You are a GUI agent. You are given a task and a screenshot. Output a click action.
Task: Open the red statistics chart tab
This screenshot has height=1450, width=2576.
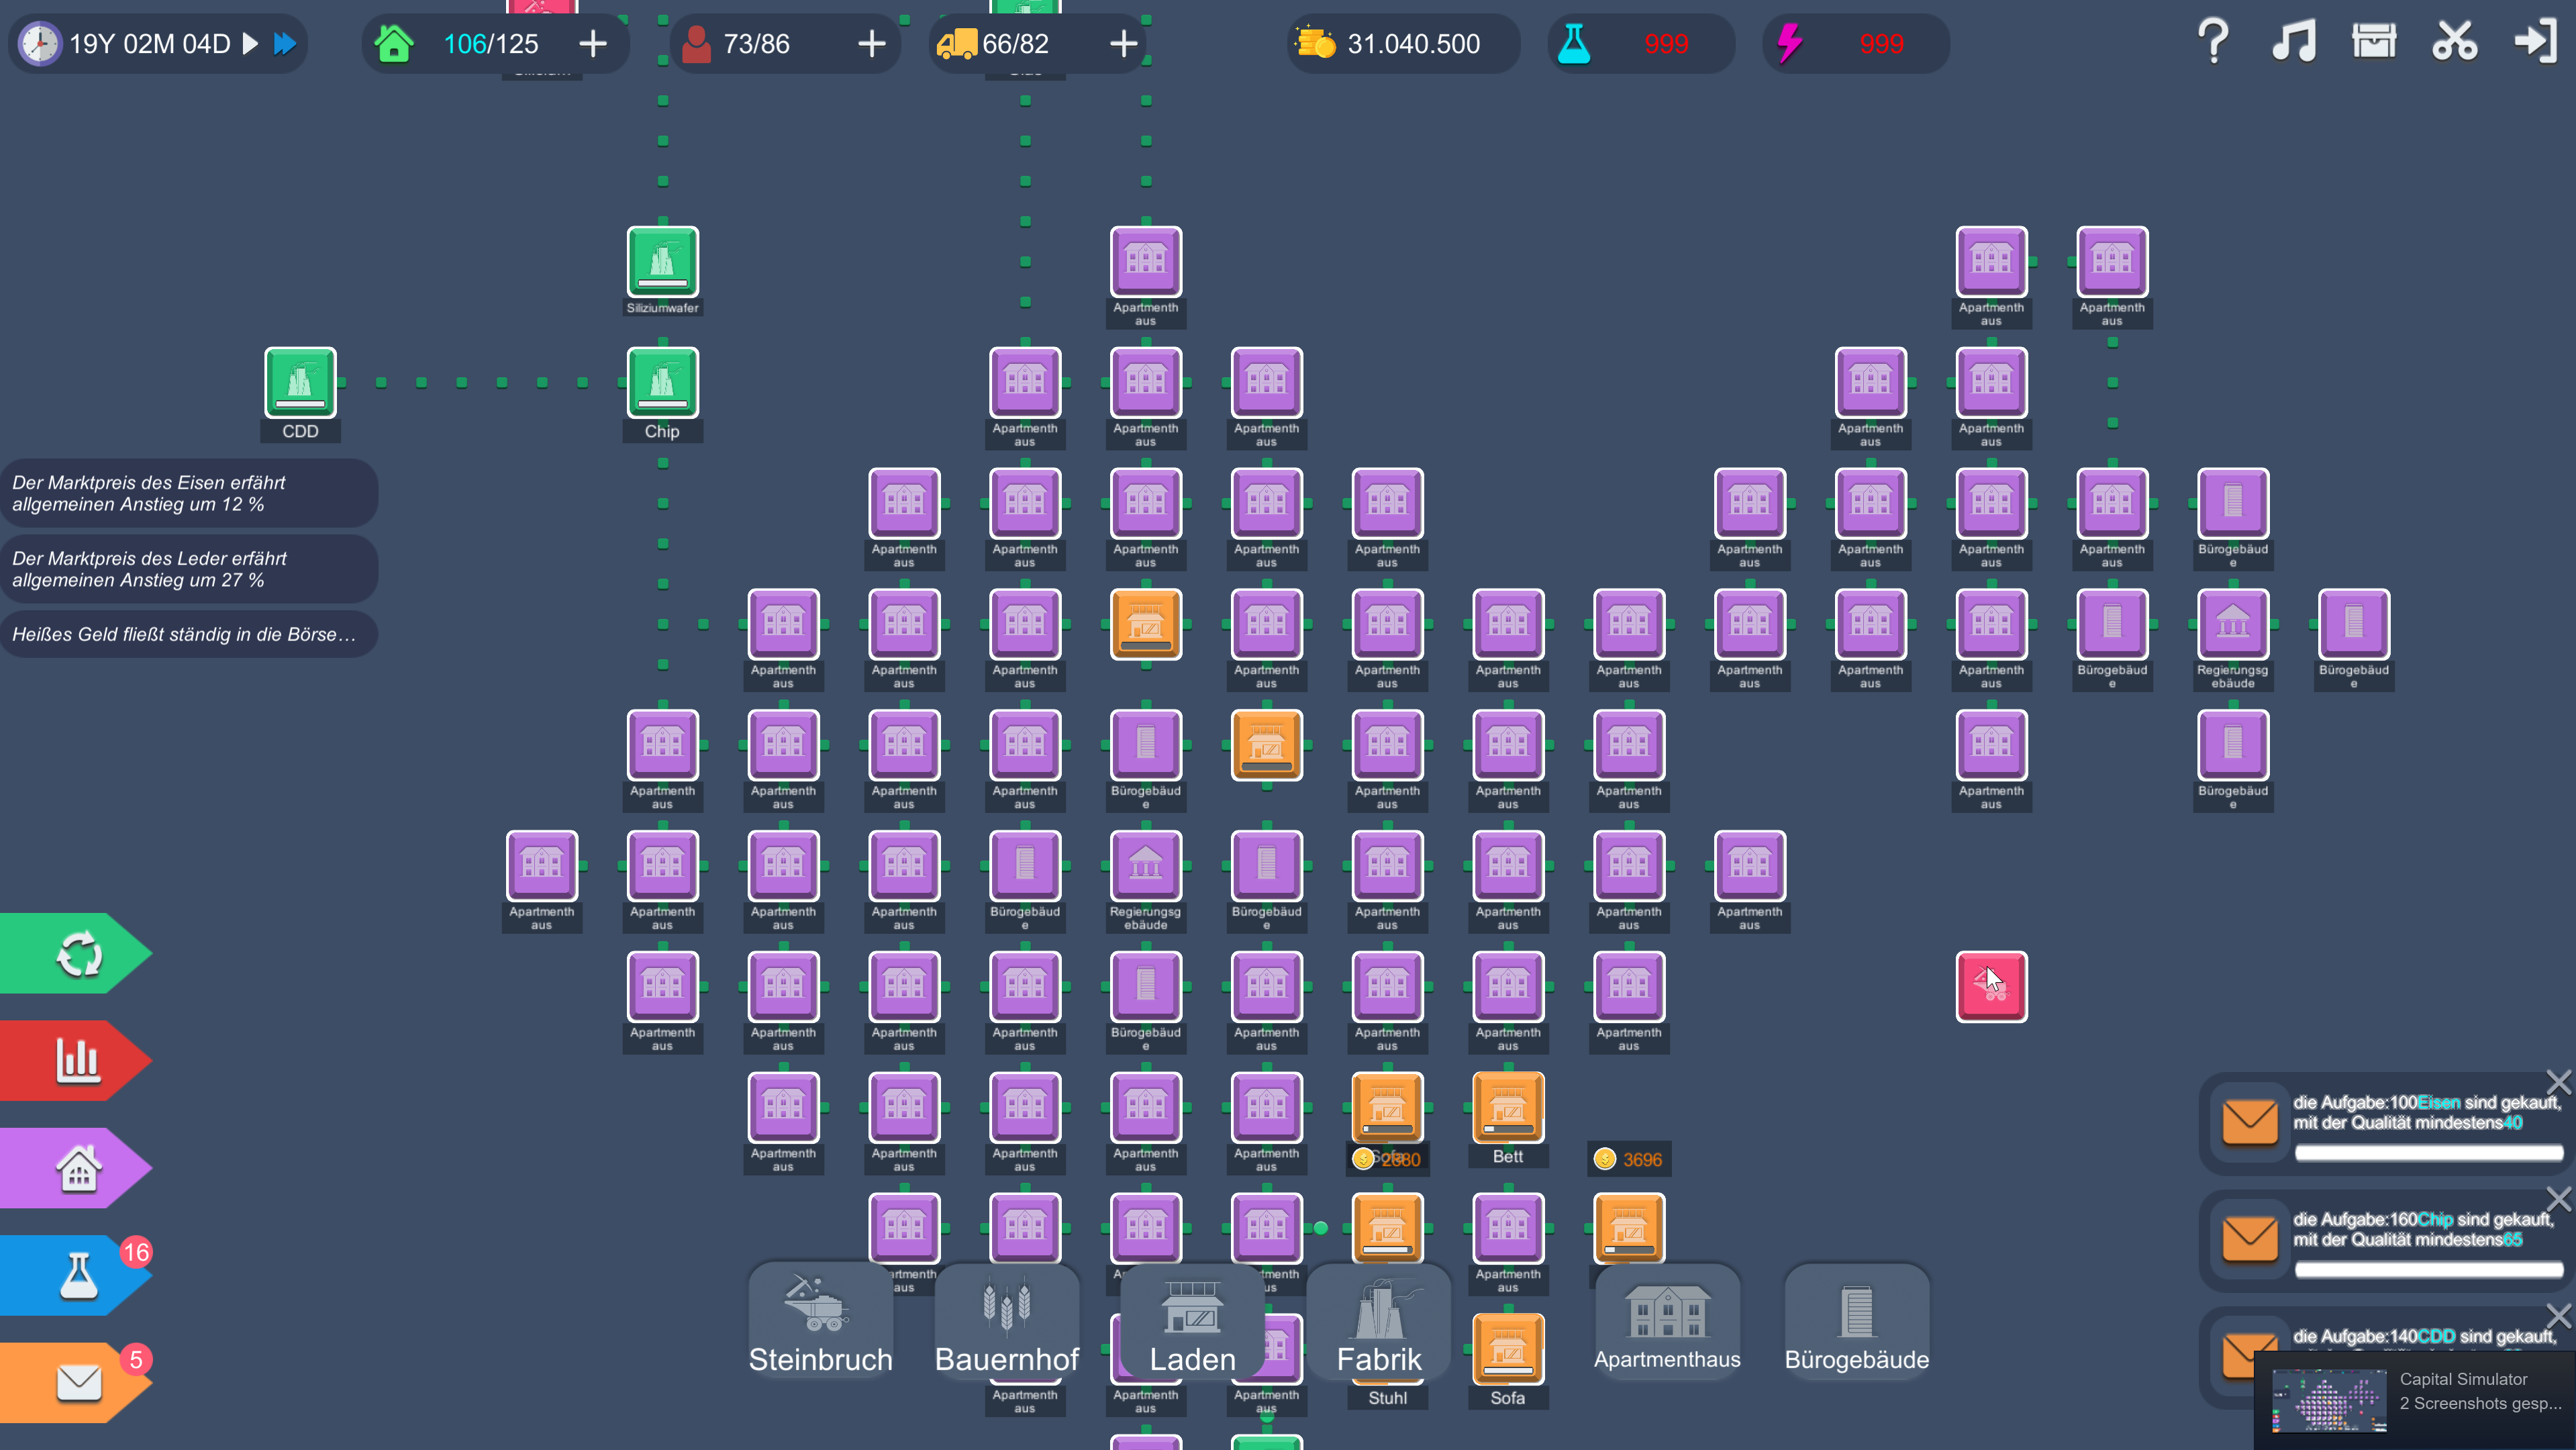click(x=78, y=1060)
